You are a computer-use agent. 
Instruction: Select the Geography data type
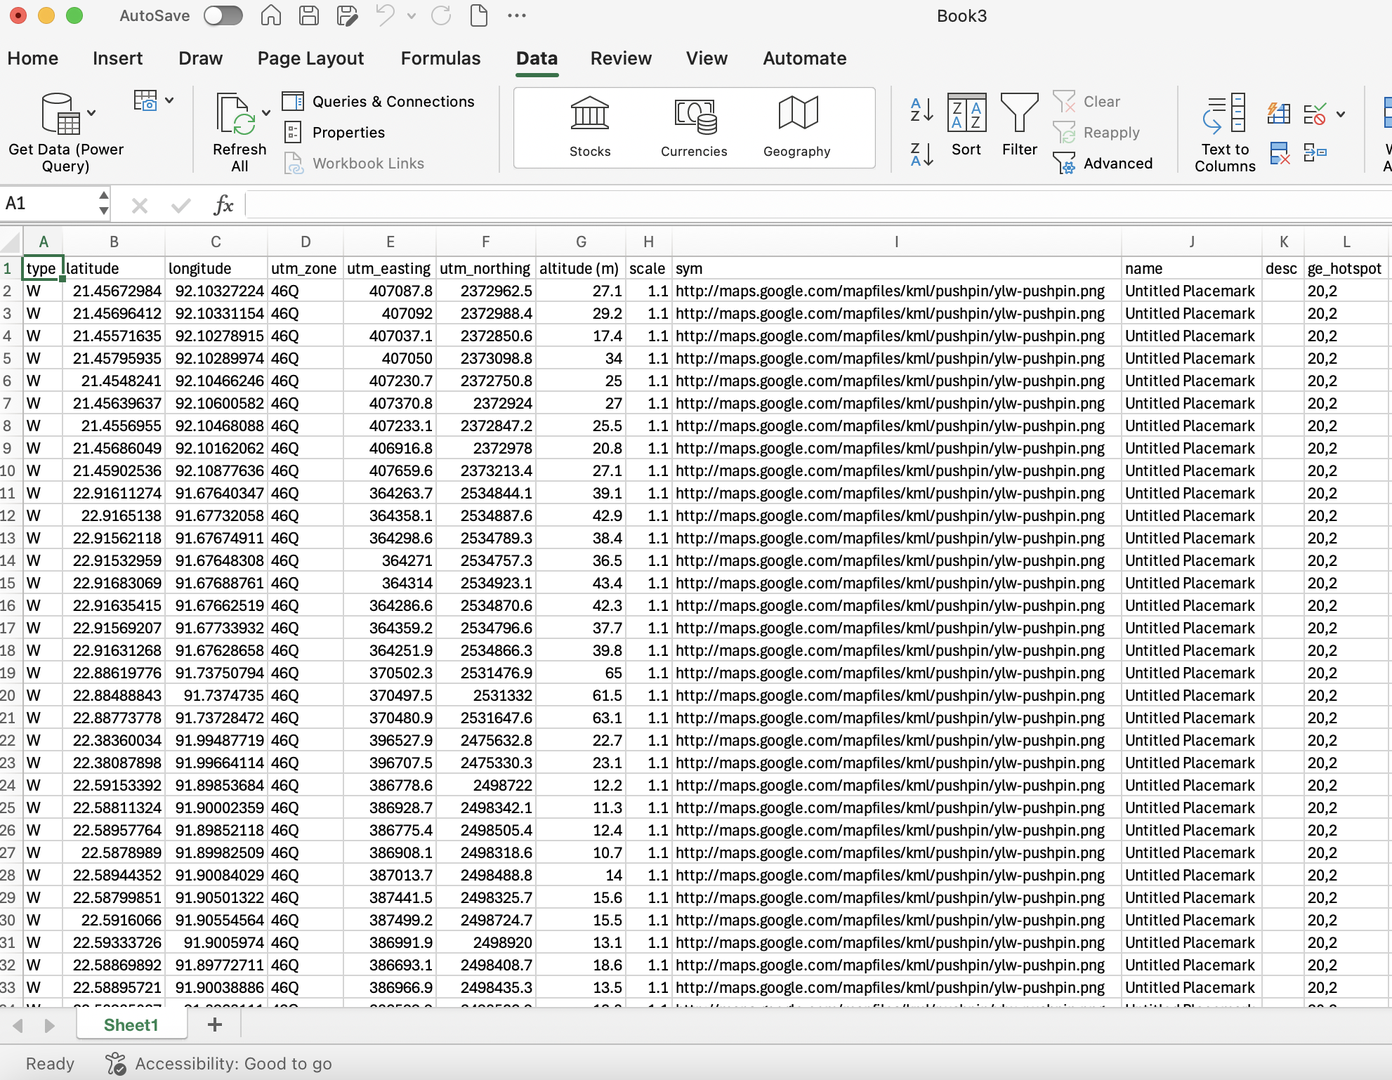pos(797,127)
